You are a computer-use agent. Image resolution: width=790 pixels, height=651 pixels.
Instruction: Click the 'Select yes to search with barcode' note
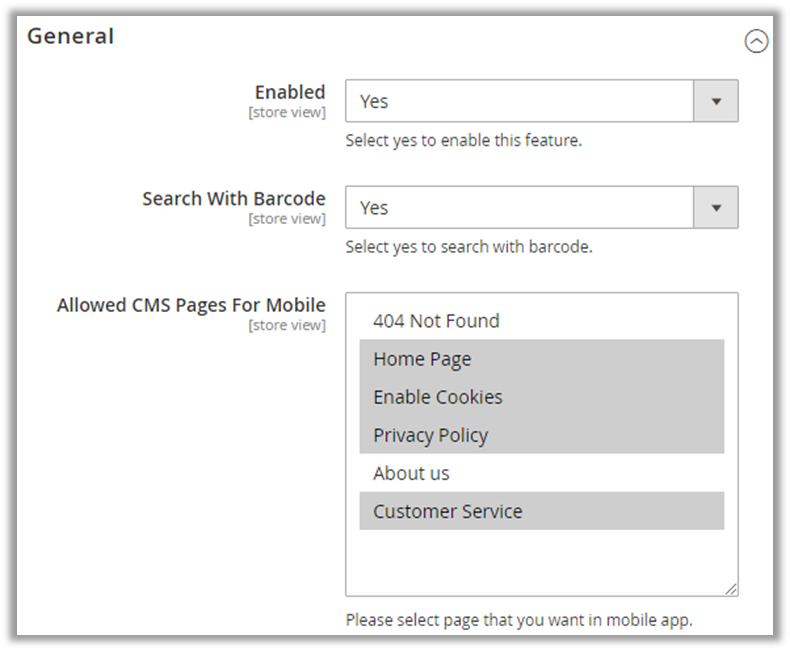[468, 246]
